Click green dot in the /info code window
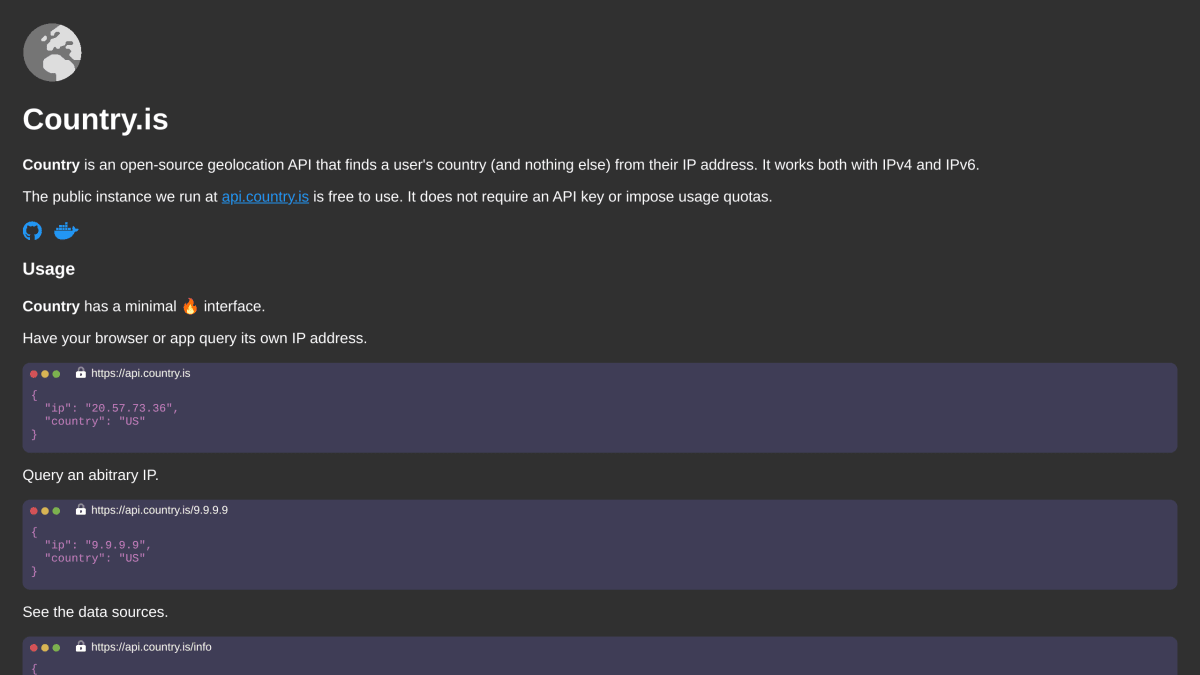 click(x=56, y=648)
